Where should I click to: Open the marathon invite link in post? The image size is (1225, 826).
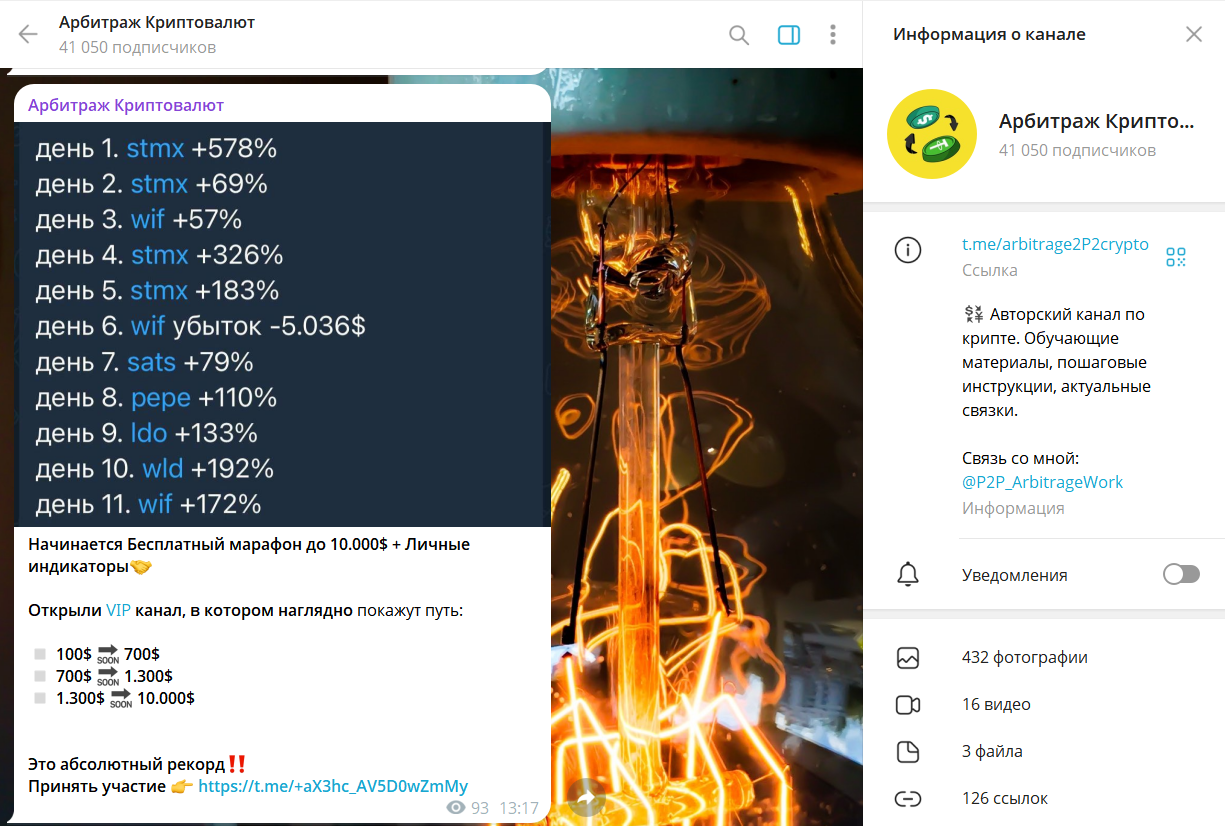[x=333, y=786]
